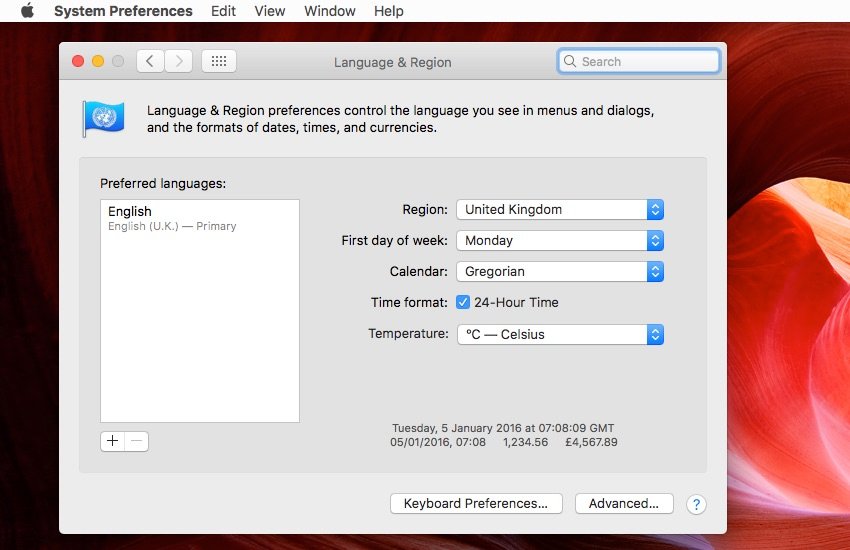Click the Preferred languages label
The image size is (850, 550).
click(x=163, y=184)
